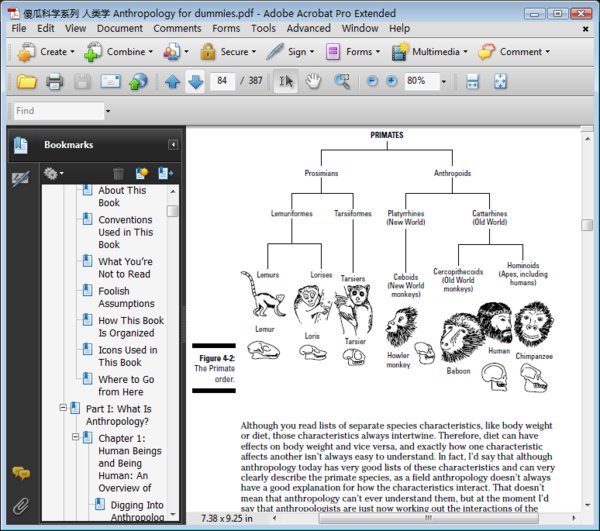Open the Create dropdown arrow
The height and width of the screenshot is (531, 600).
coord(72,52)
